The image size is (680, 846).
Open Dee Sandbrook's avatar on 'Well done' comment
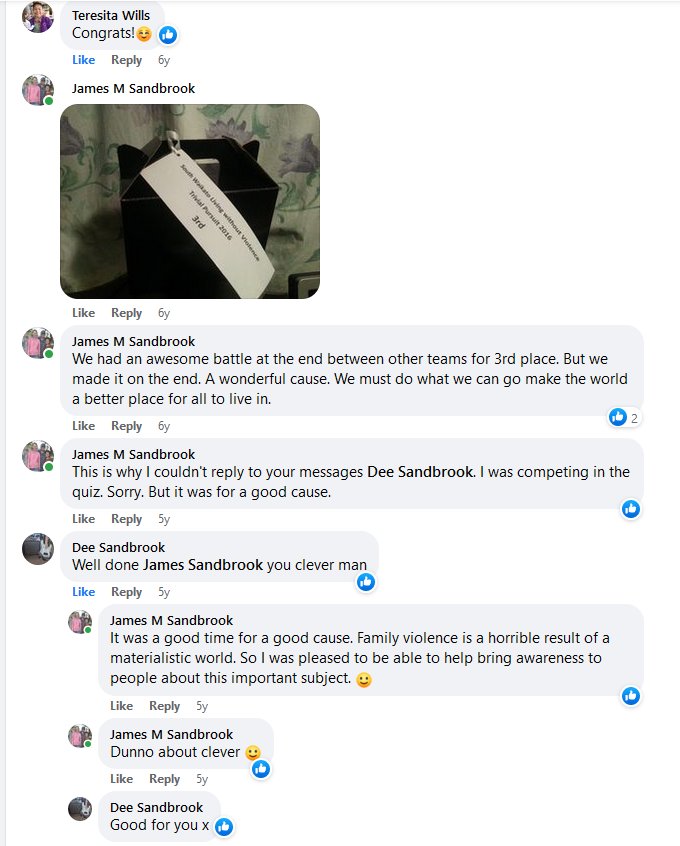tap(38, 549)
